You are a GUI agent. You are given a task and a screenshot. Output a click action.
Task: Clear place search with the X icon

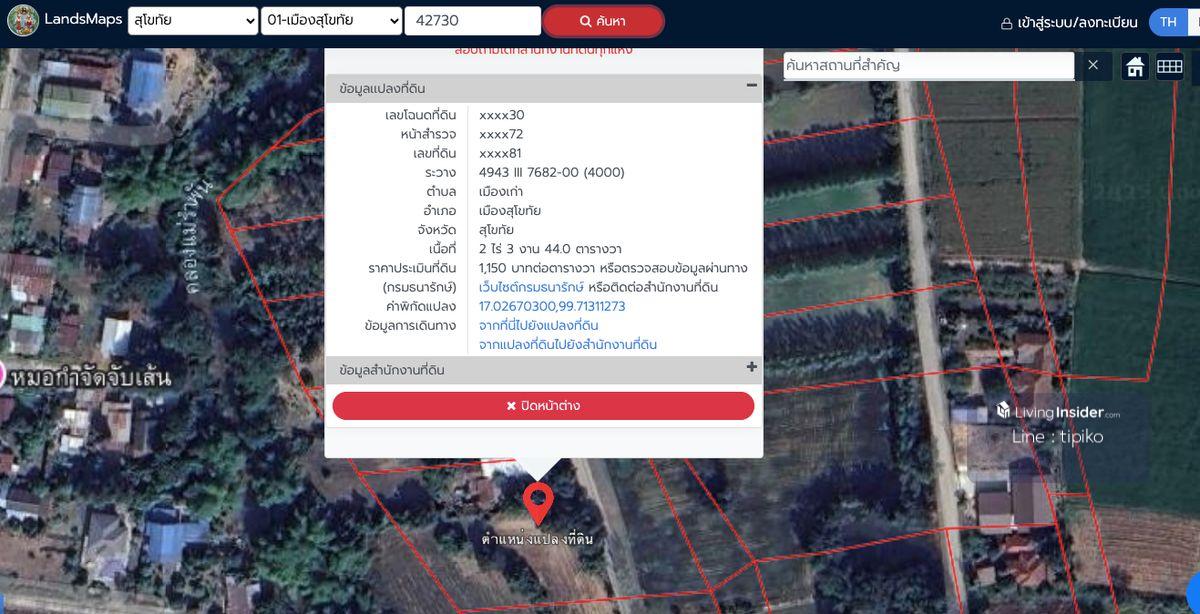1093,65
